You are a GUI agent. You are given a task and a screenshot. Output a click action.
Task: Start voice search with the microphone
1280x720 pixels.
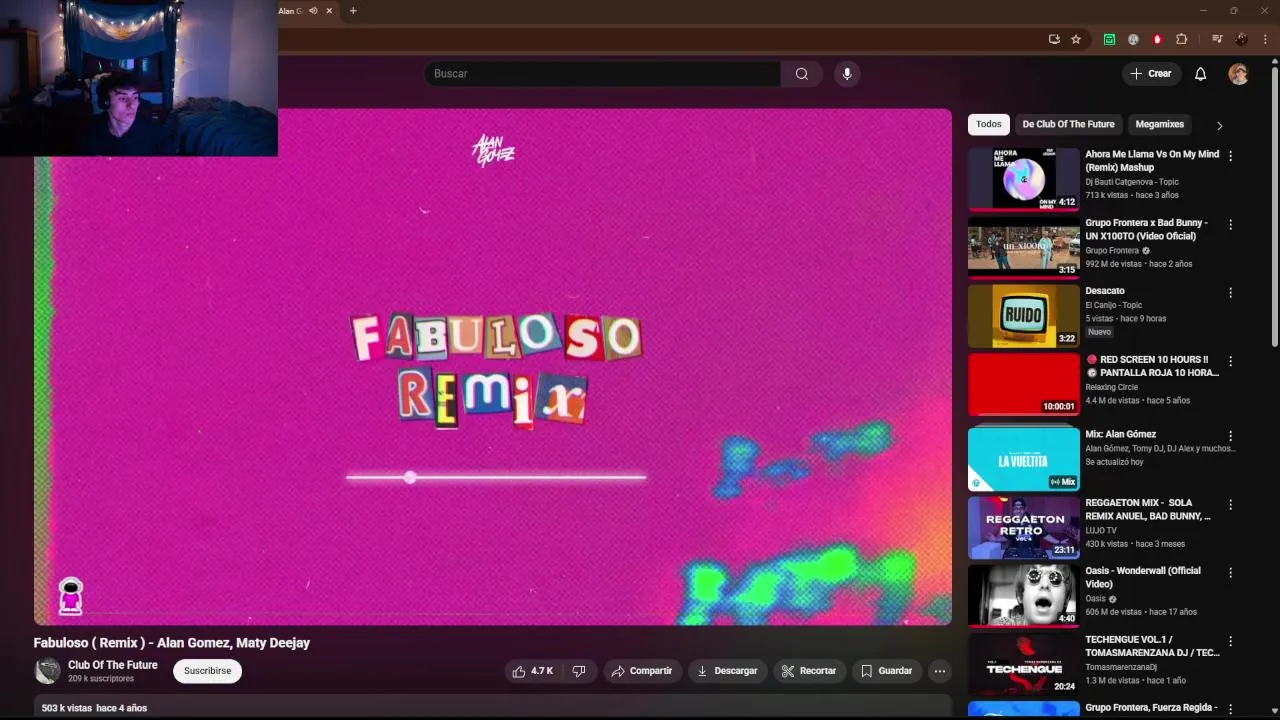847,74
